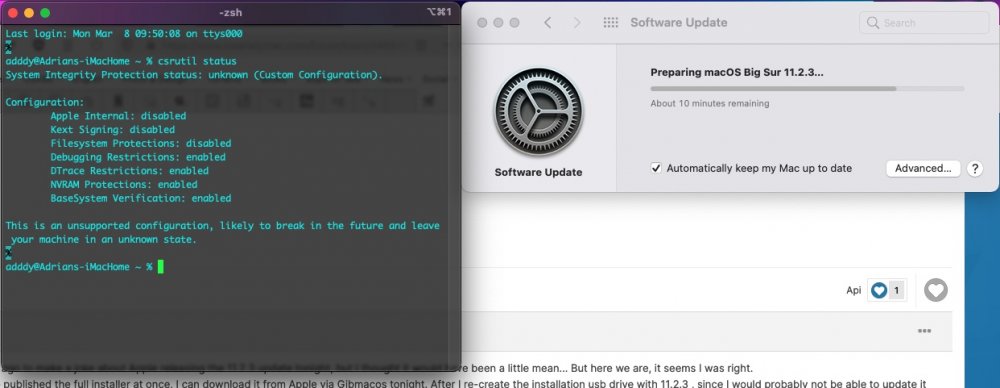Click 'Configuration:' heading in Terminal
Image resolution: width=1000 pixels, height=388 pixels.
click(45, 102)
